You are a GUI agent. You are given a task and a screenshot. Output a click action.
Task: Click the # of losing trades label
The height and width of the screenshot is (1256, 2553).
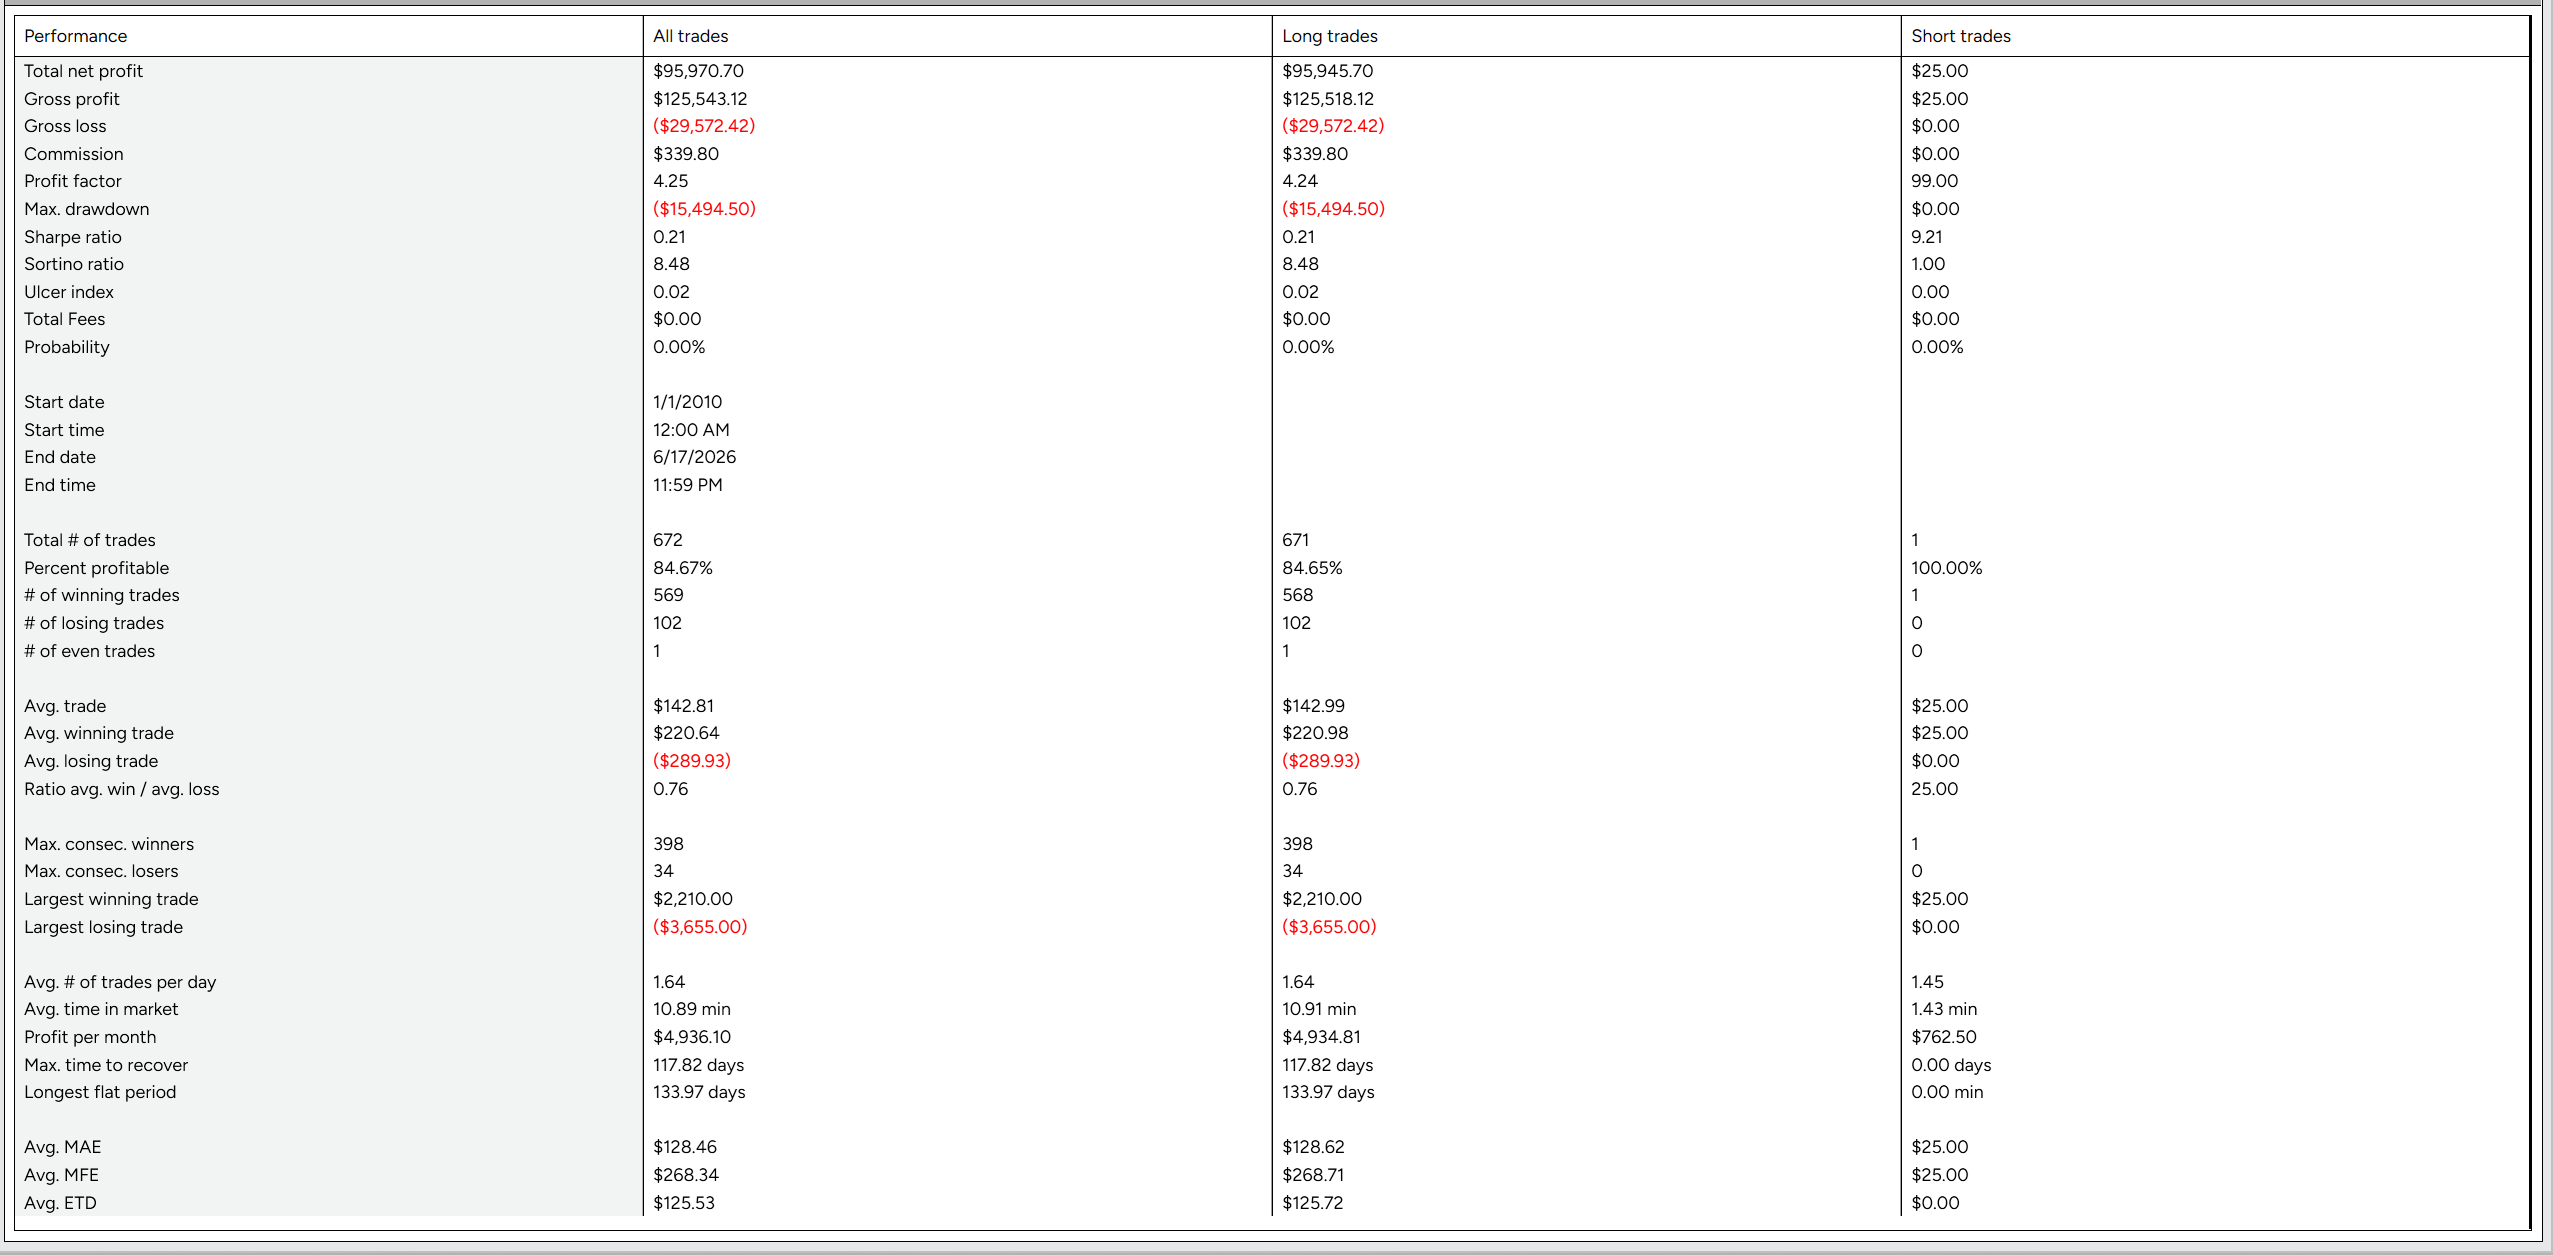(94, 623)
